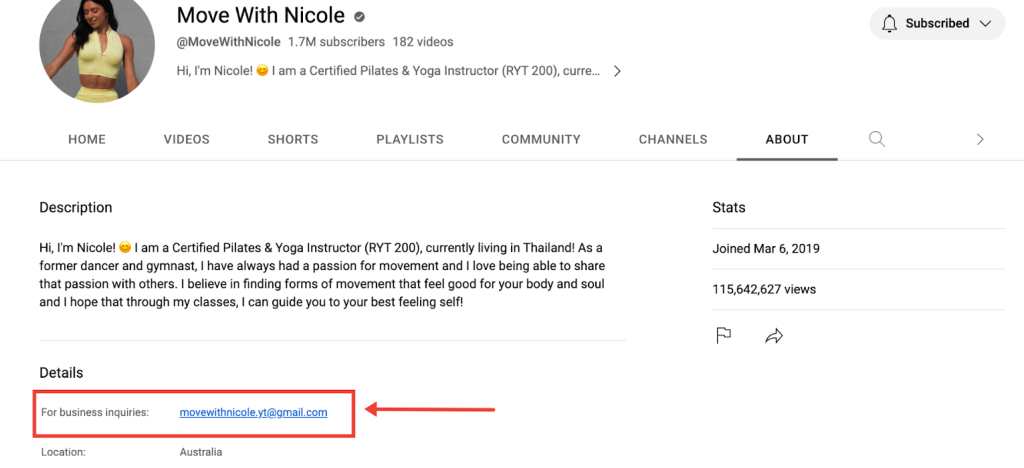This screenshot has height=468, width=1024.
Task: Click the notification bell icon
Action: 889,23
